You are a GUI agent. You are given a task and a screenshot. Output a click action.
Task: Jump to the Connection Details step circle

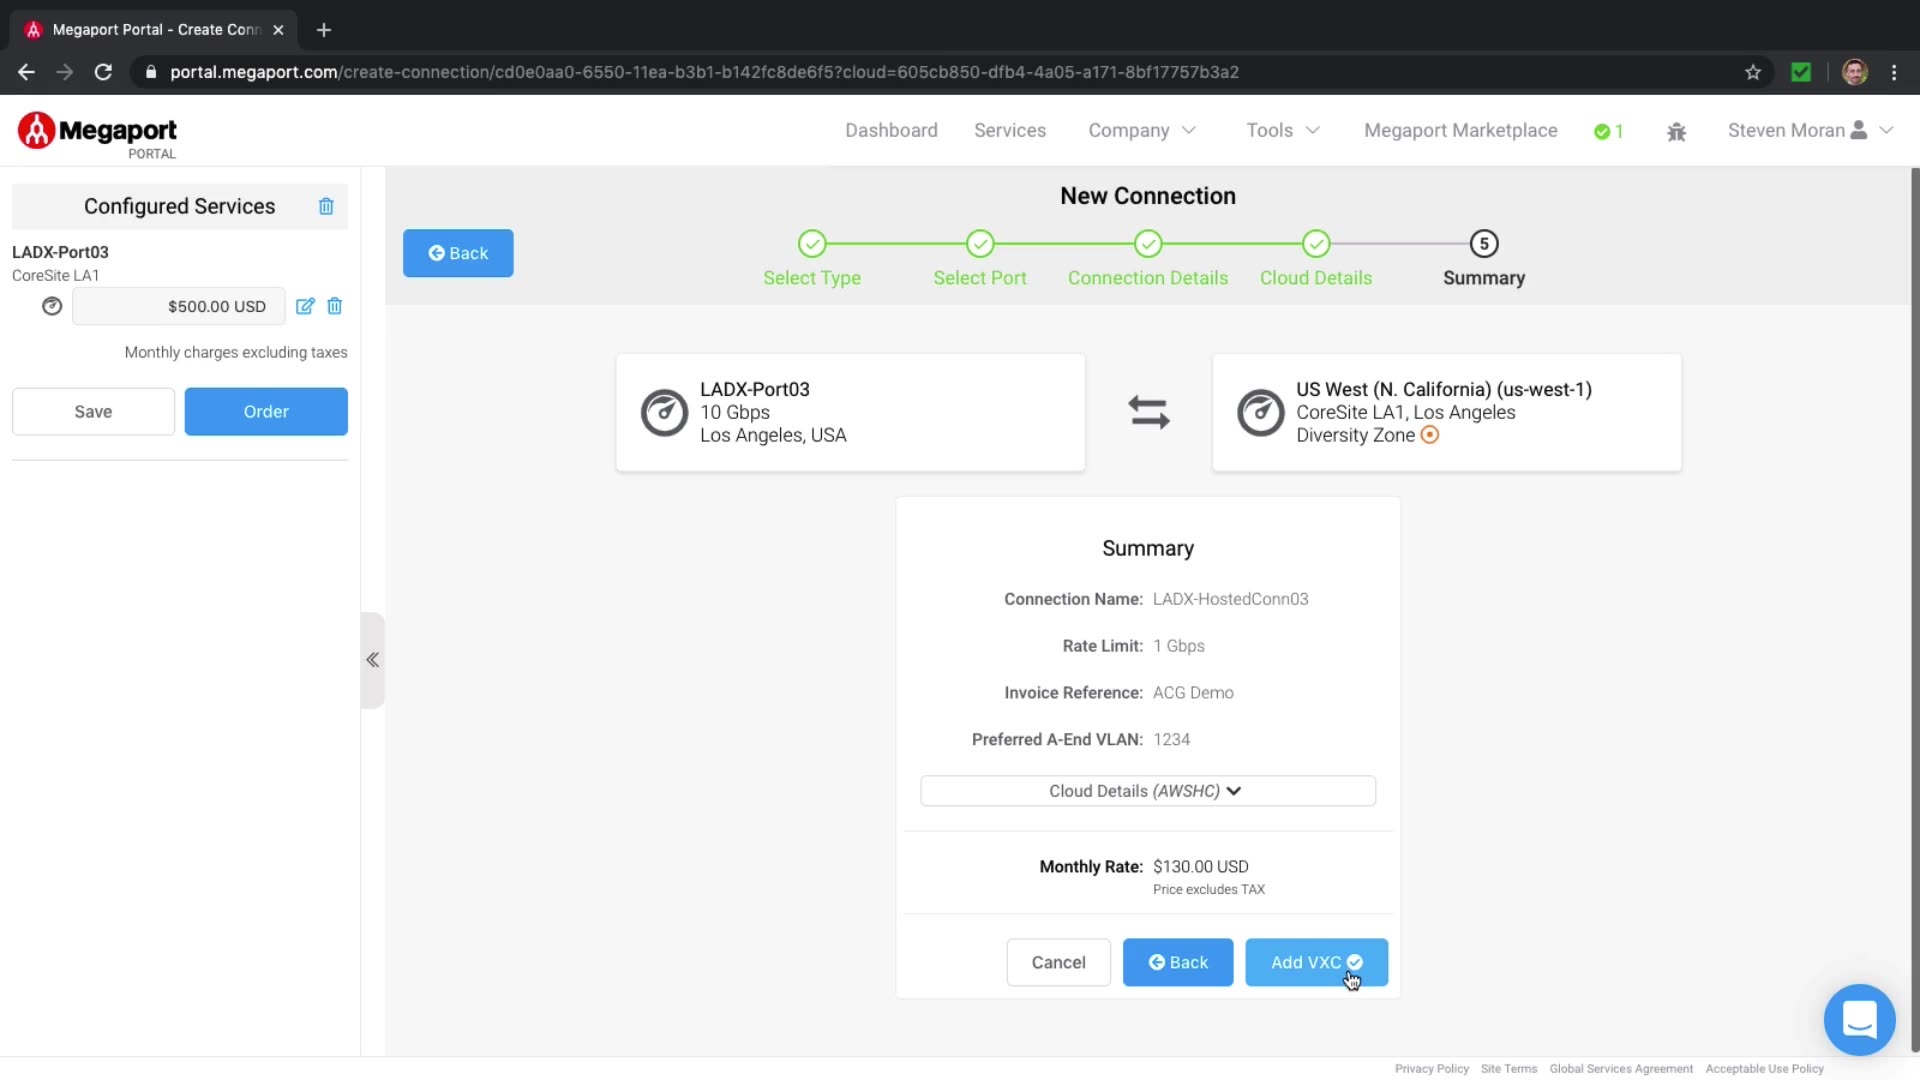point(1148,244)
